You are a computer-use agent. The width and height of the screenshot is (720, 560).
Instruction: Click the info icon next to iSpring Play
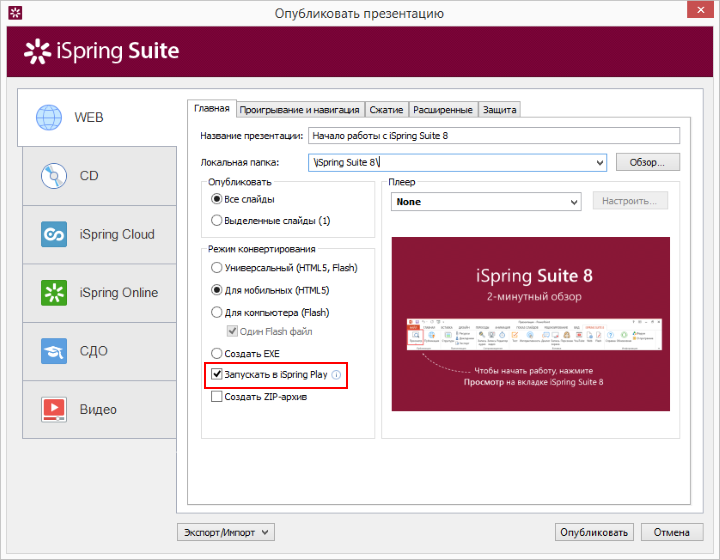tap(336, 375)
